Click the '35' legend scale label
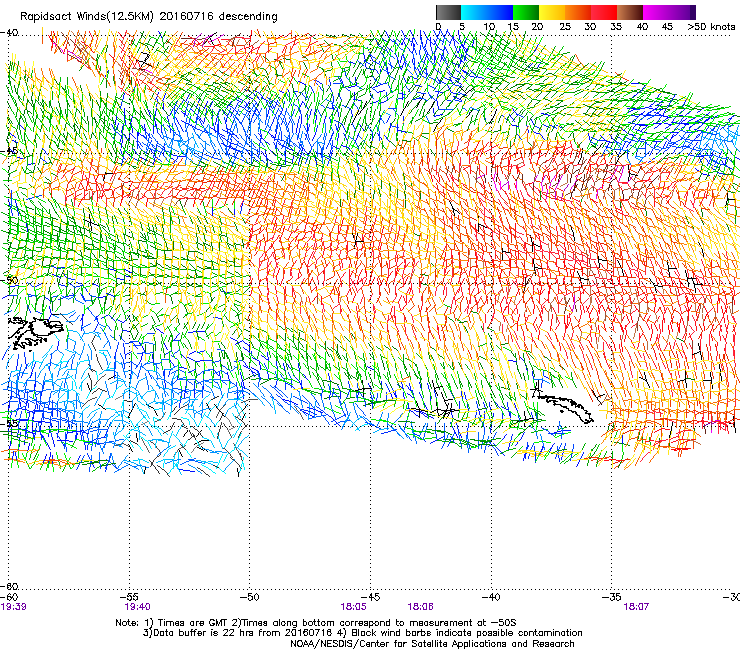The width and height of the screenshot is (740, 650). [x=616, y=26]
